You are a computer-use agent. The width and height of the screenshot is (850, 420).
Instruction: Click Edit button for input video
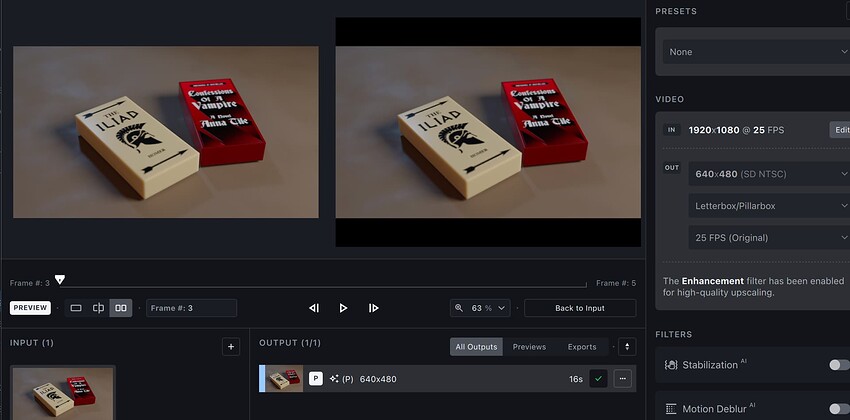coord(840,130)
